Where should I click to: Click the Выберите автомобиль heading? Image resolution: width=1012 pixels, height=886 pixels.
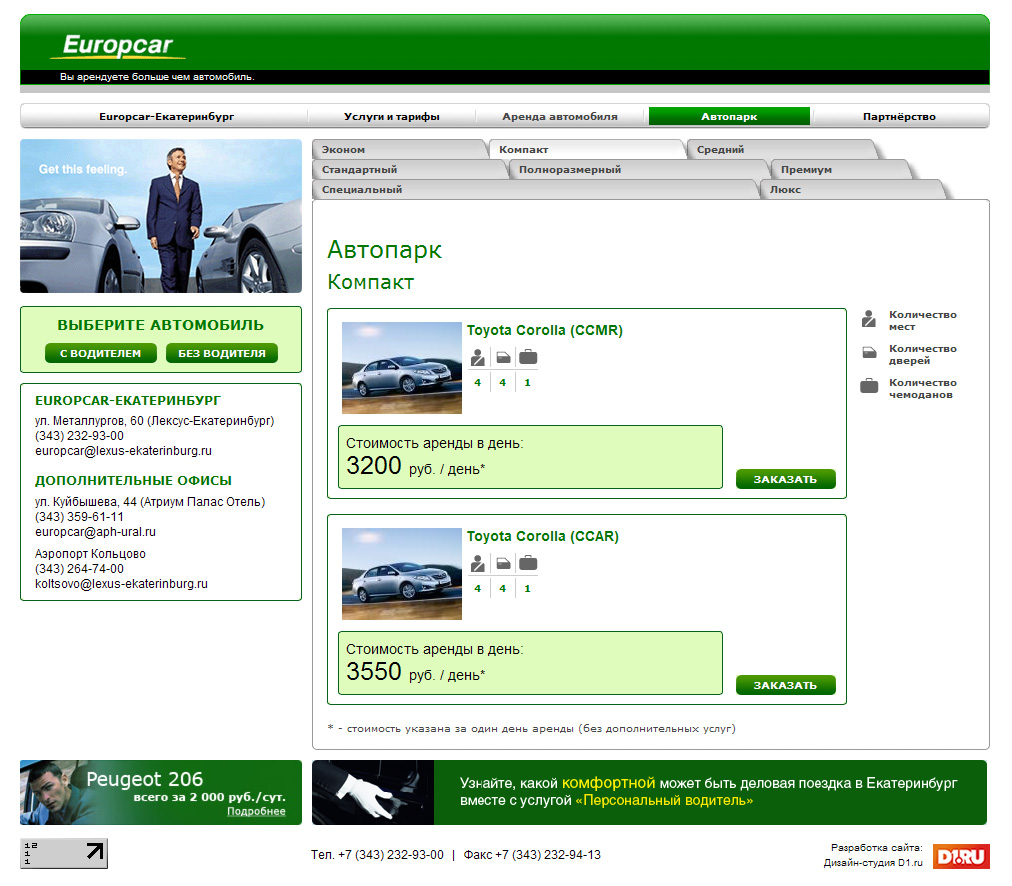point(161,325)
